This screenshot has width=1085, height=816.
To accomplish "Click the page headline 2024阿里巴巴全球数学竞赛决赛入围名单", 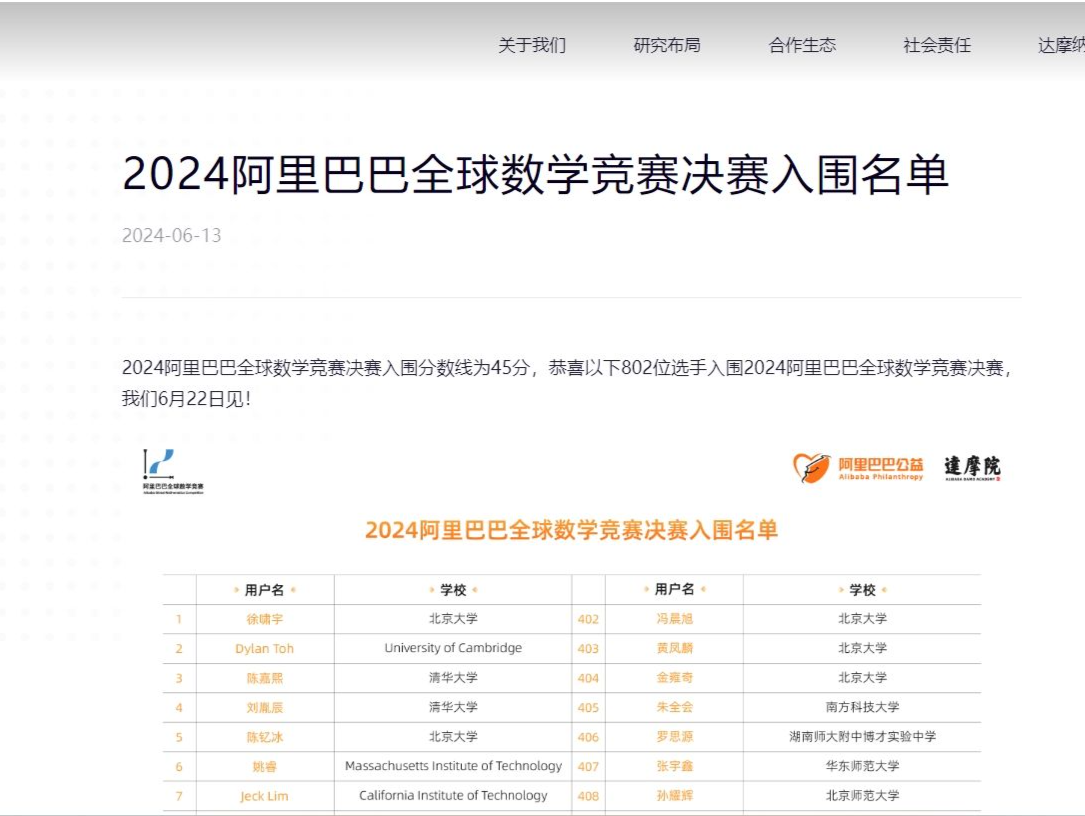I will (535, 174).
